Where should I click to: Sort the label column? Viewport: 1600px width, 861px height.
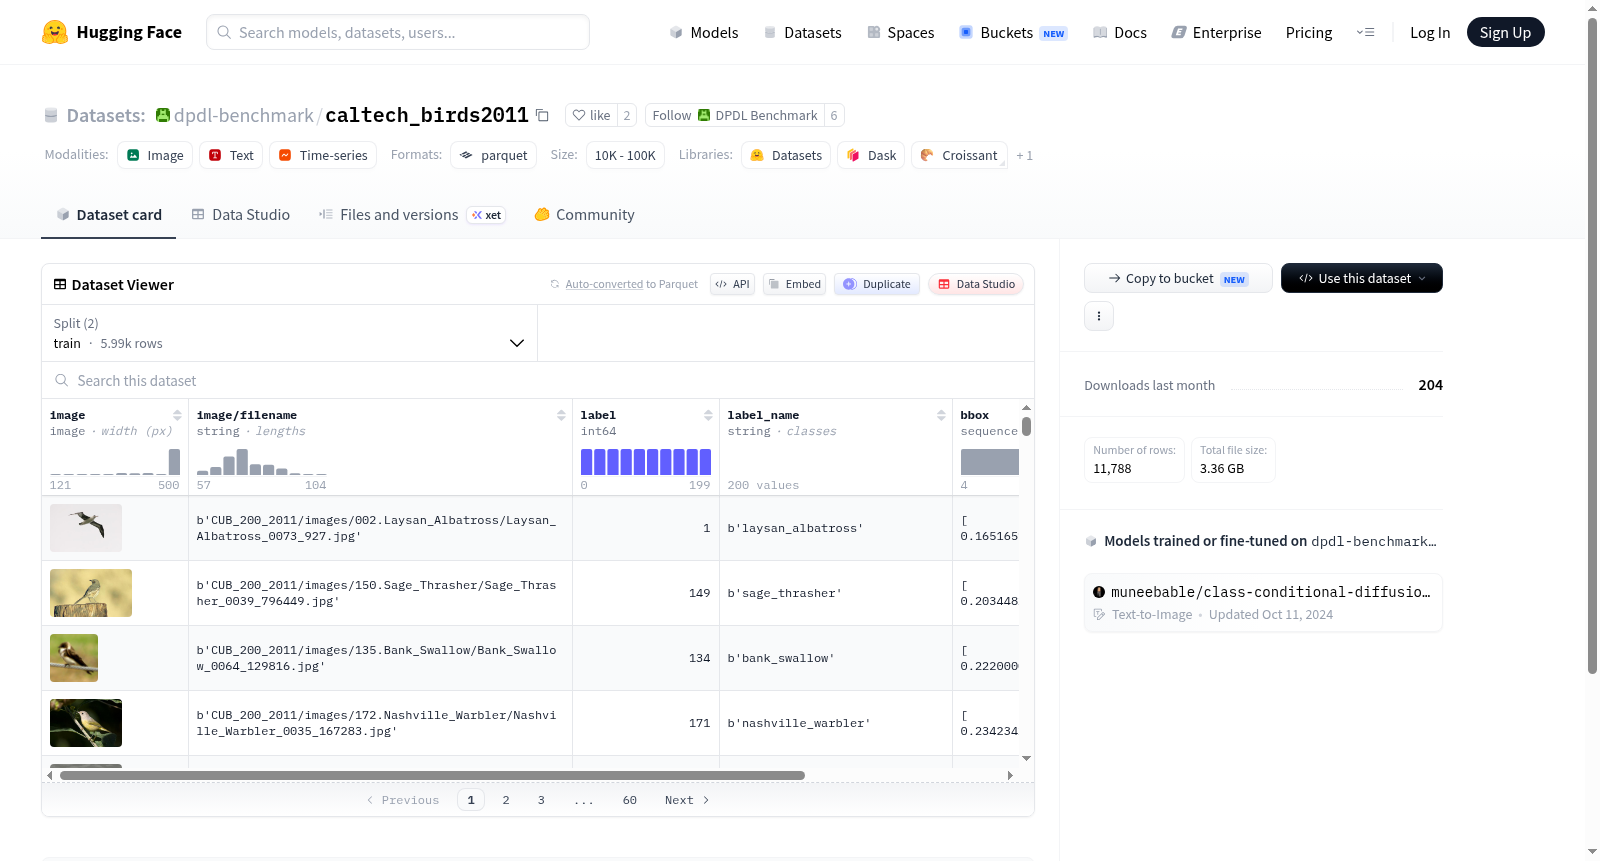coord(708,415)
